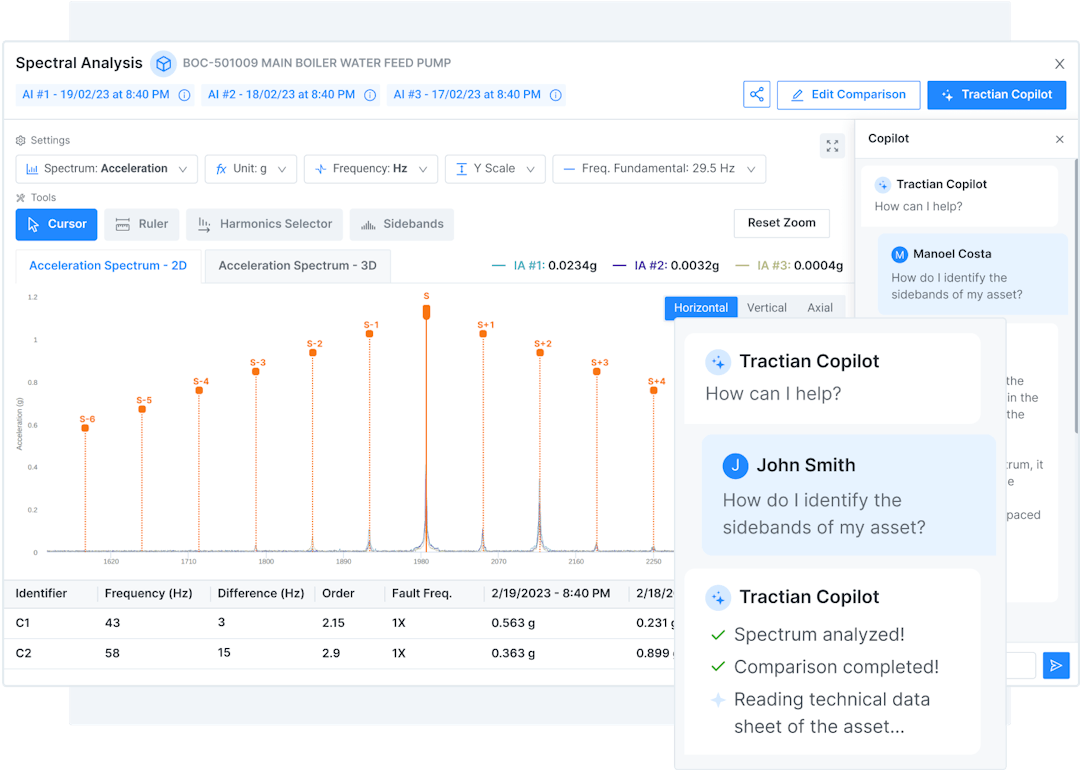Viewport: 1080px width, 770px height.
Task: Click the asset cube icon
Action: 163,64
